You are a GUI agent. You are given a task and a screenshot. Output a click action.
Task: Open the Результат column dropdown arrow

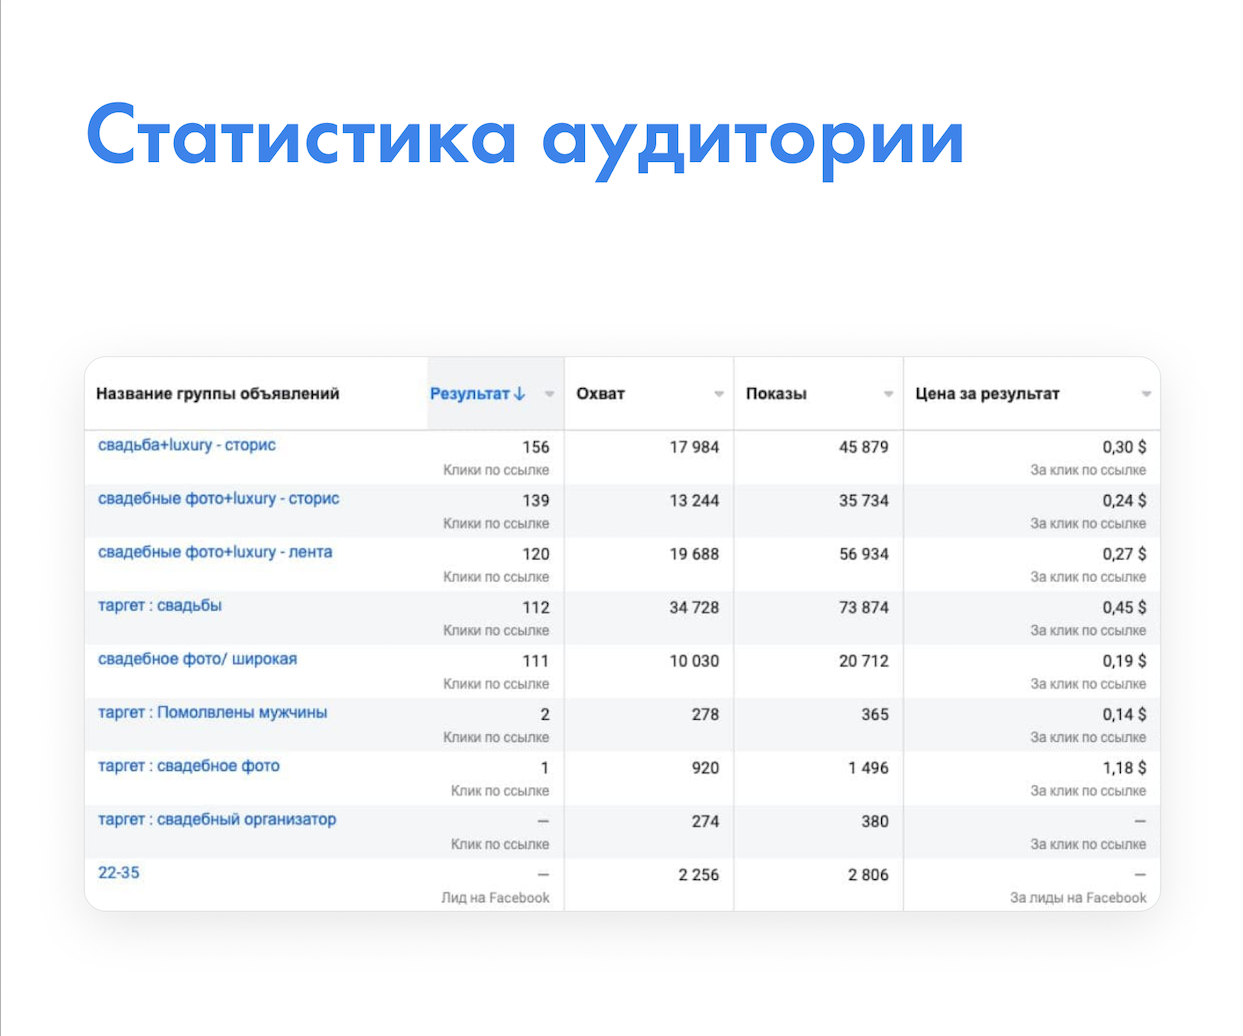click(549, 394)
